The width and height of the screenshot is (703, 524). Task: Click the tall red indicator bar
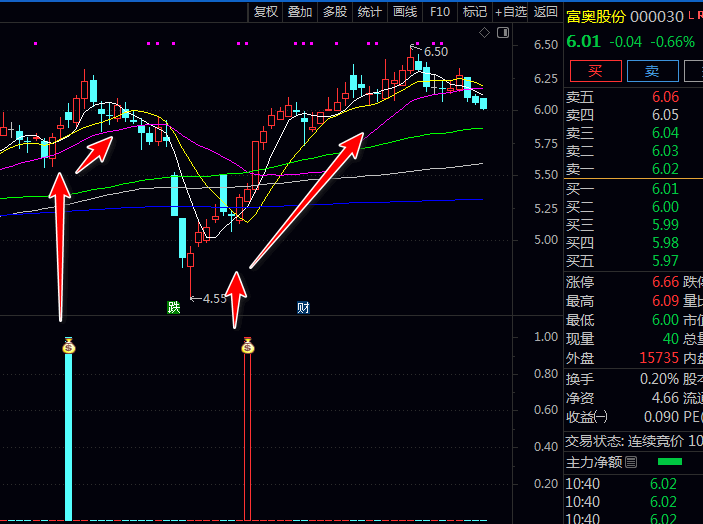[x=247, y=437]
